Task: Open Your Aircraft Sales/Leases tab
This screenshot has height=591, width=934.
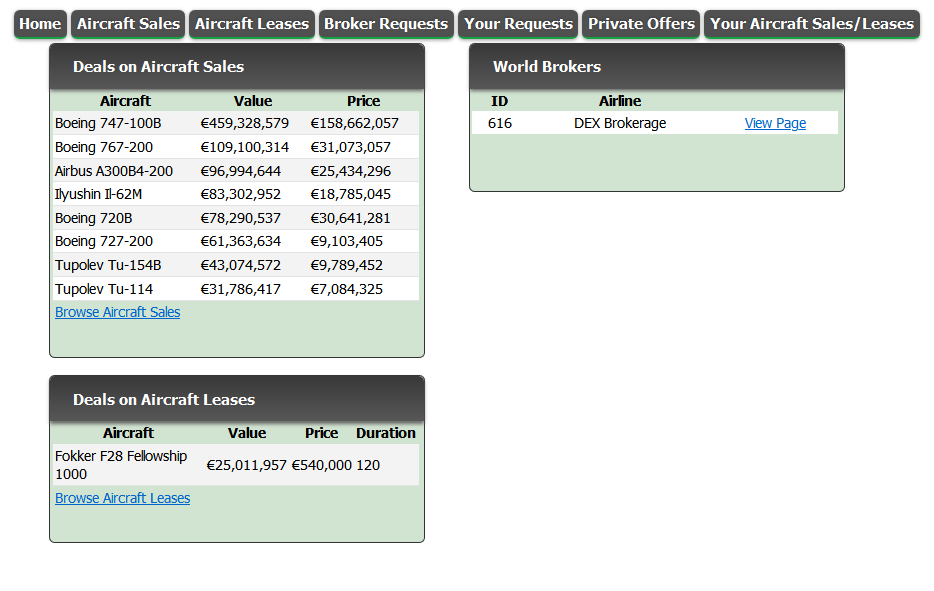Action: (811, 24)
